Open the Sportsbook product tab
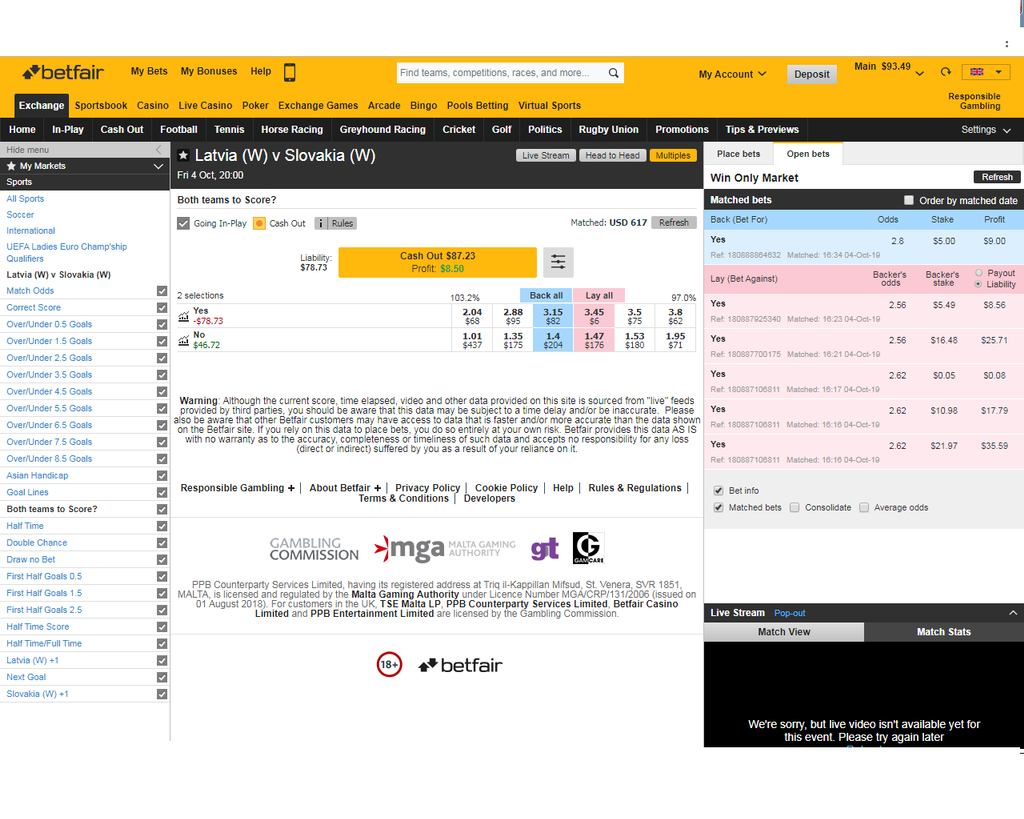The image size is (1024, 819). (101, 105)
